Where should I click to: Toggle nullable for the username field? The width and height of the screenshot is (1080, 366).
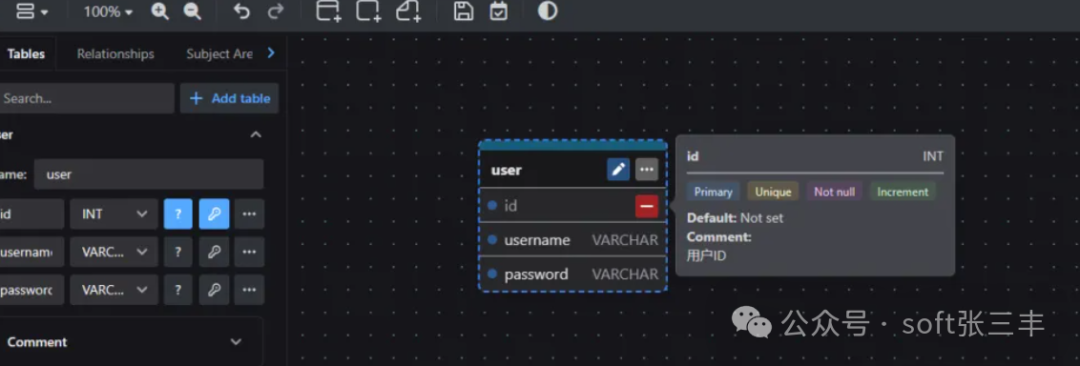click(x=178, y=252)
